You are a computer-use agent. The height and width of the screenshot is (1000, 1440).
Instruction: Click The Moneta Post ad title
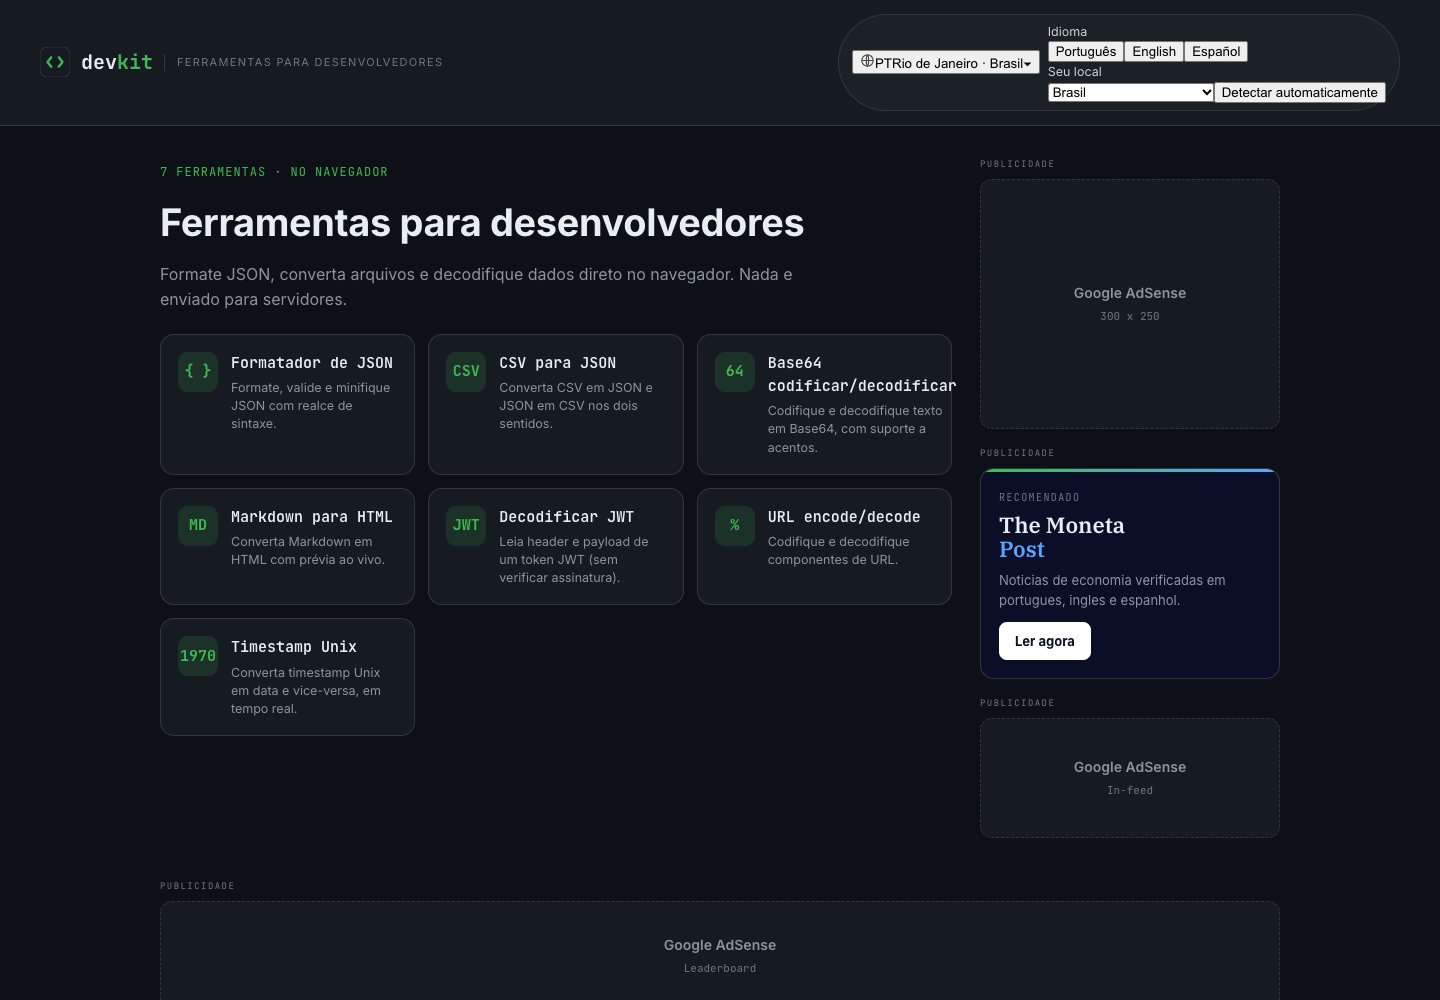click(1062, 537)
